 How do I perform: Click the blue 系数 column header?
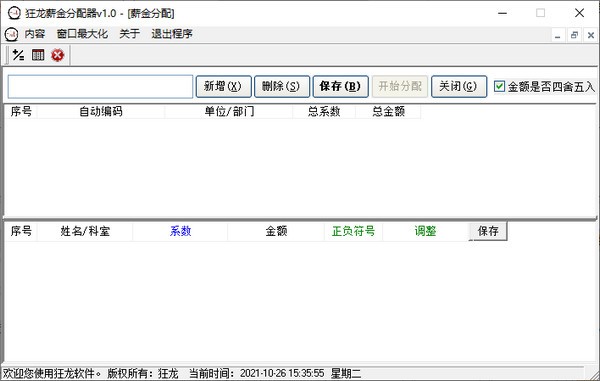point(180,231)
